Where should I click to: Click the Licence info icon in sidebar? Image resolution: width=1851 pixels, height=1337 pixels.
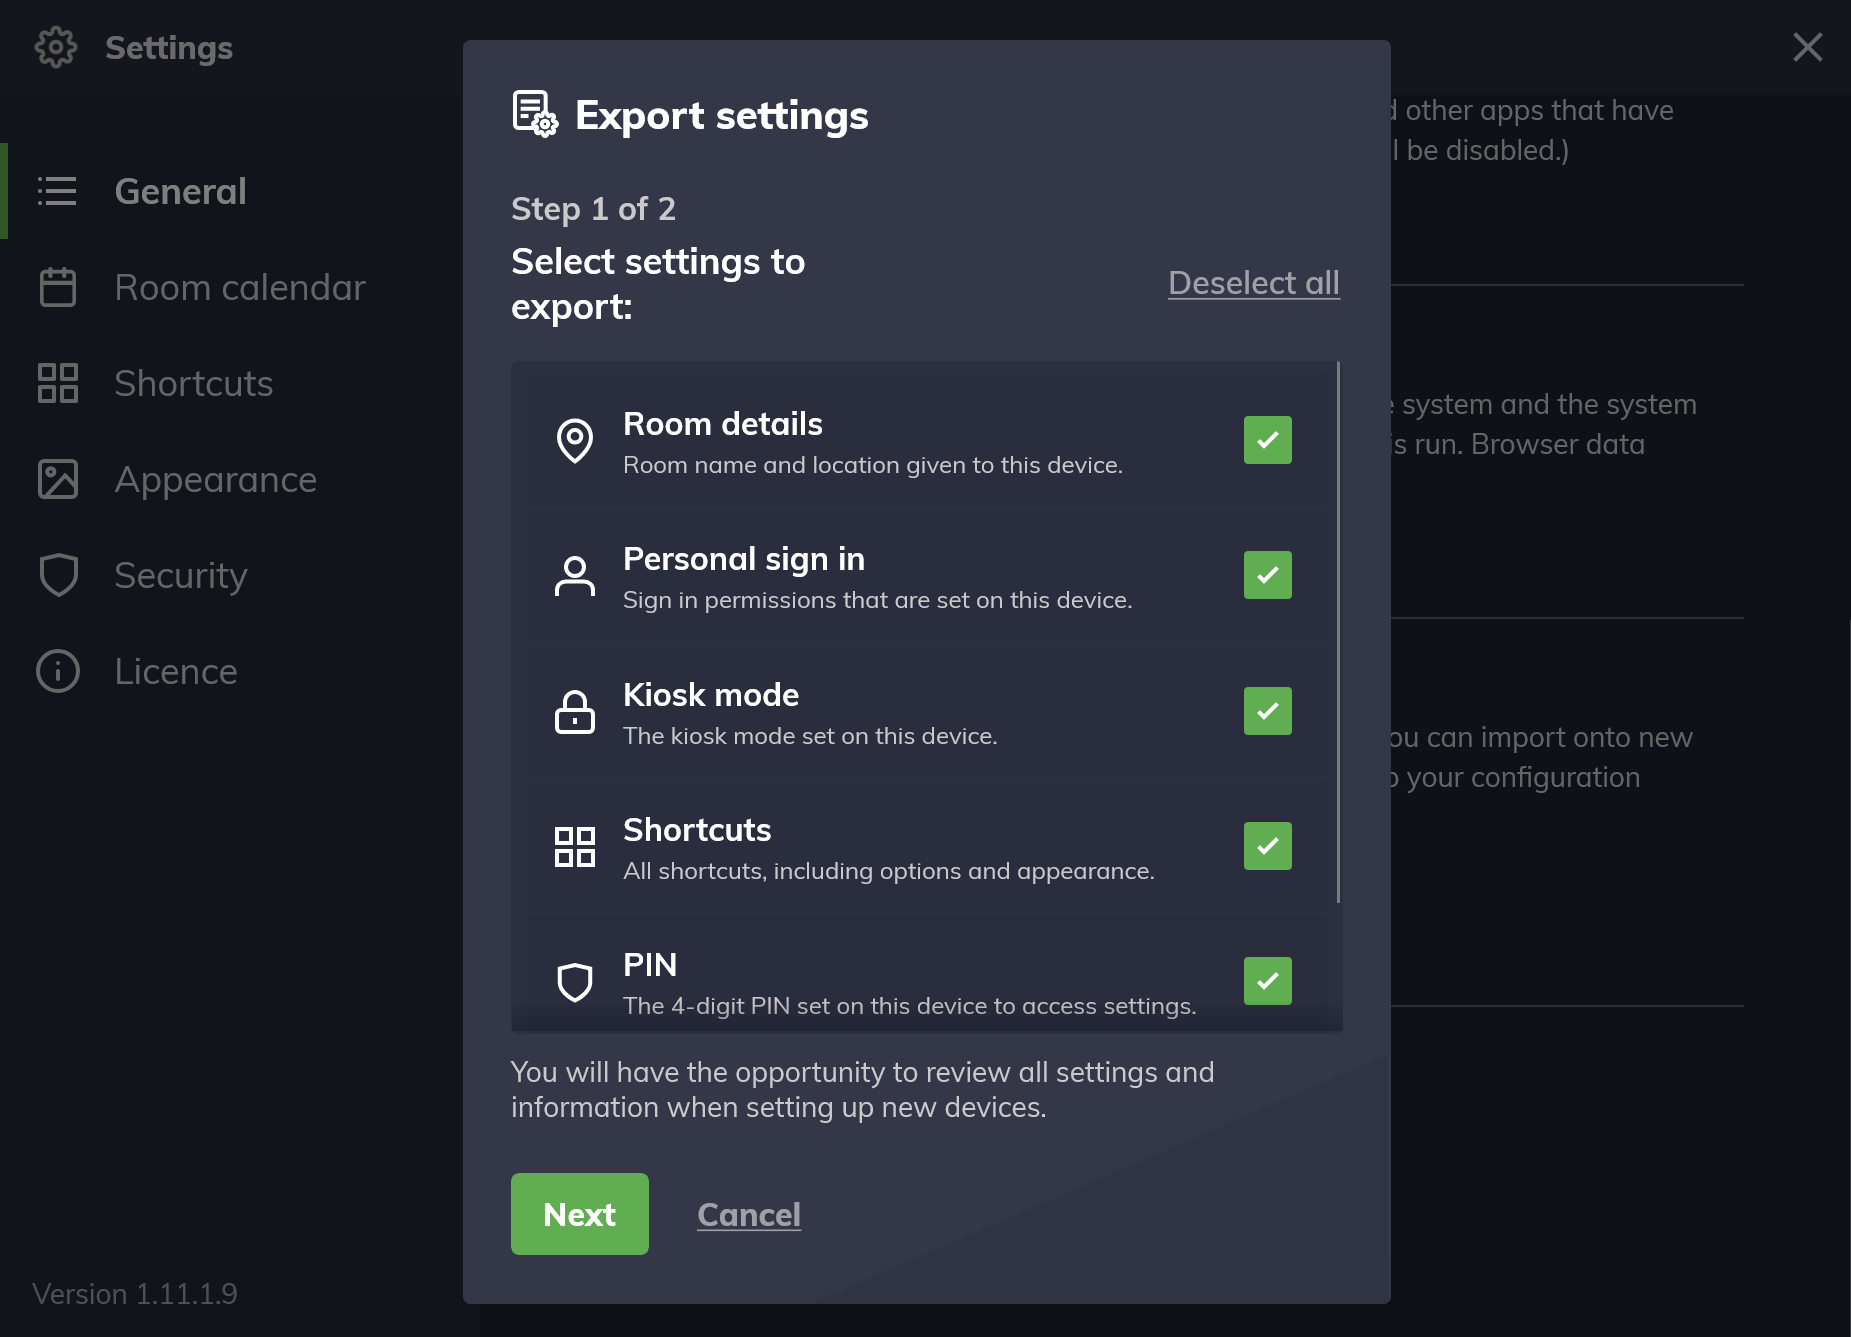pos(57,671)
